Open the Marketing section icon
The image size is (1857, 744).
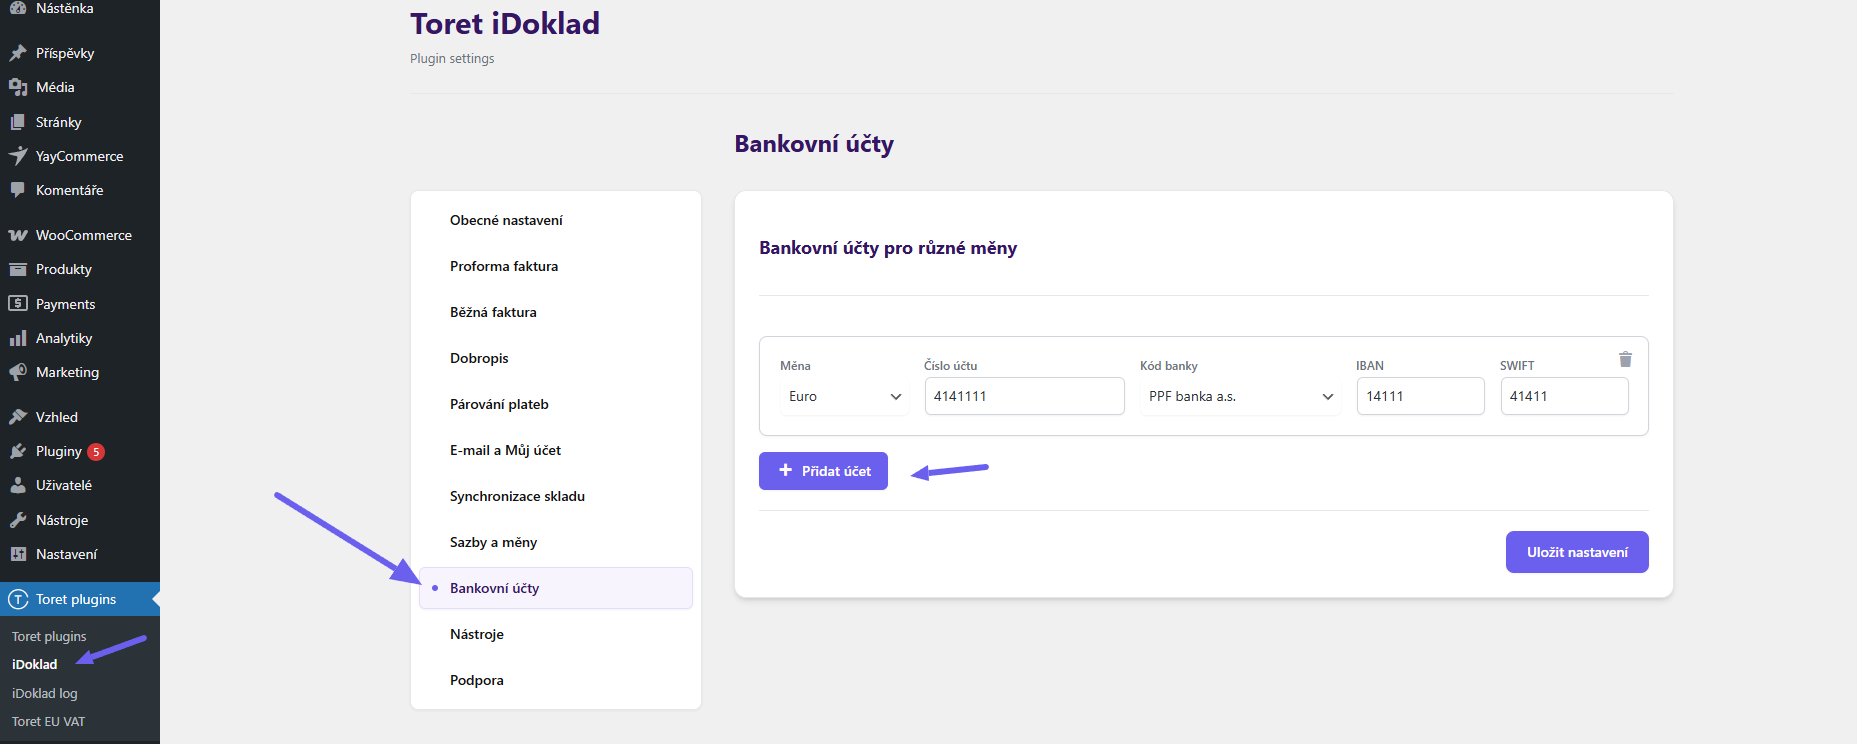(18, 372)
